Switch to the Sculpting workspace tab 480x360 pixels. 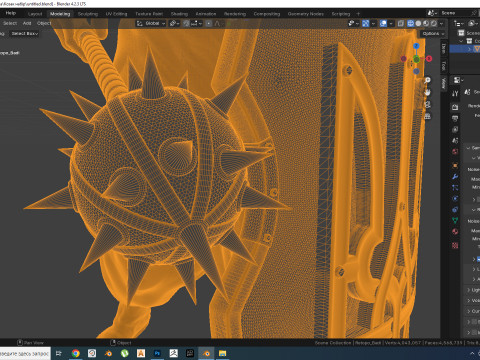pos(88,14)
